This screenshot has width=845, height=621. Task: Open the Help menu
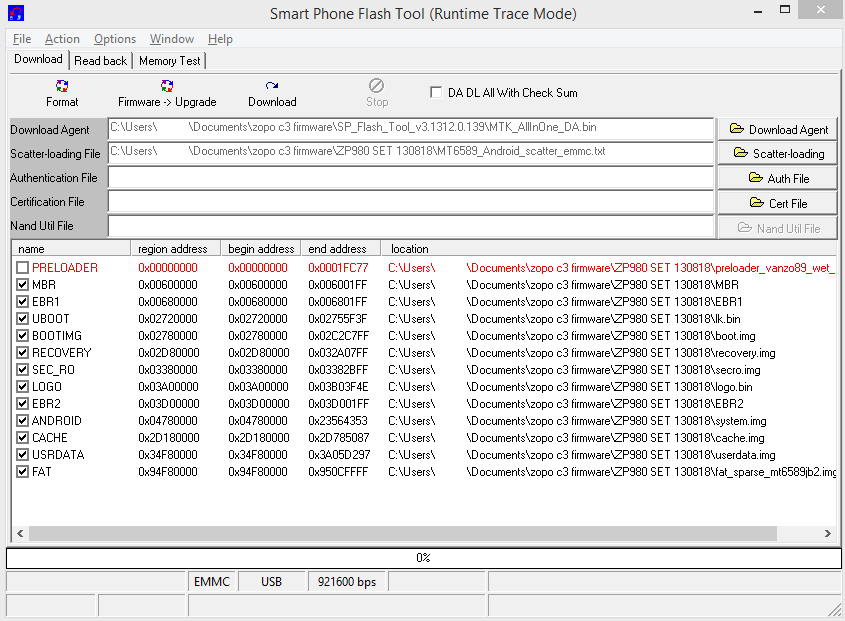tap(220, 39)
